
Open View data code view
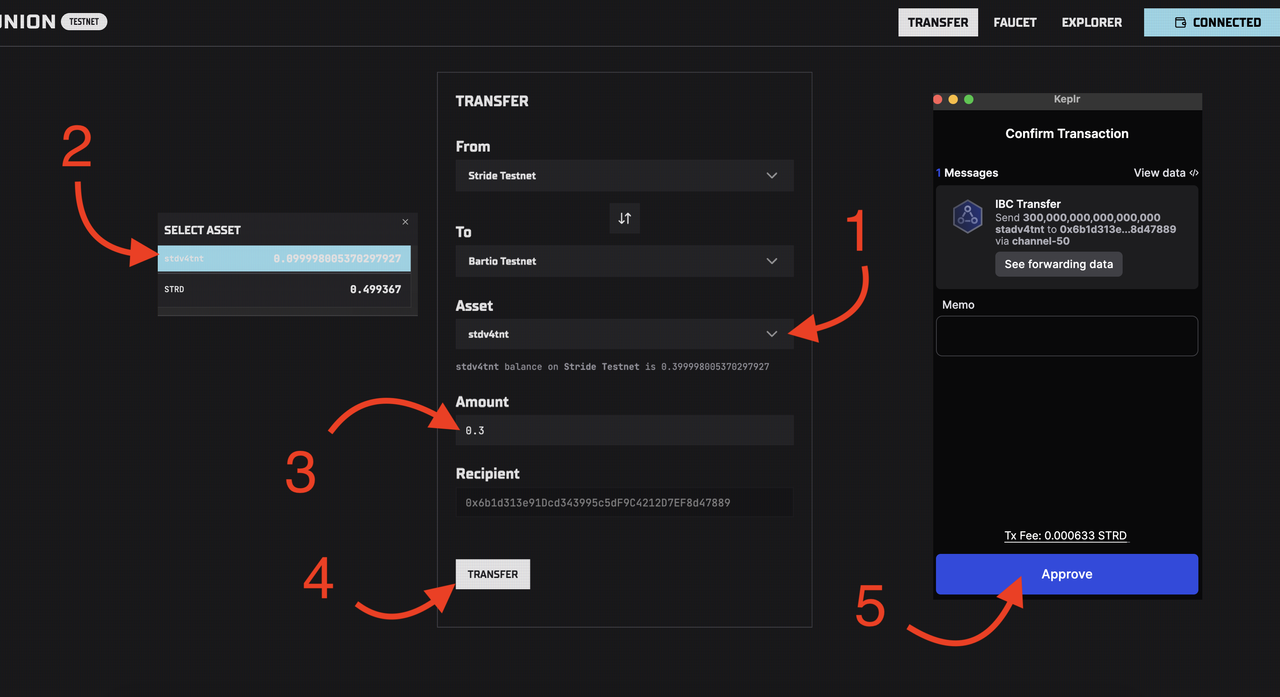[1166, 173]
